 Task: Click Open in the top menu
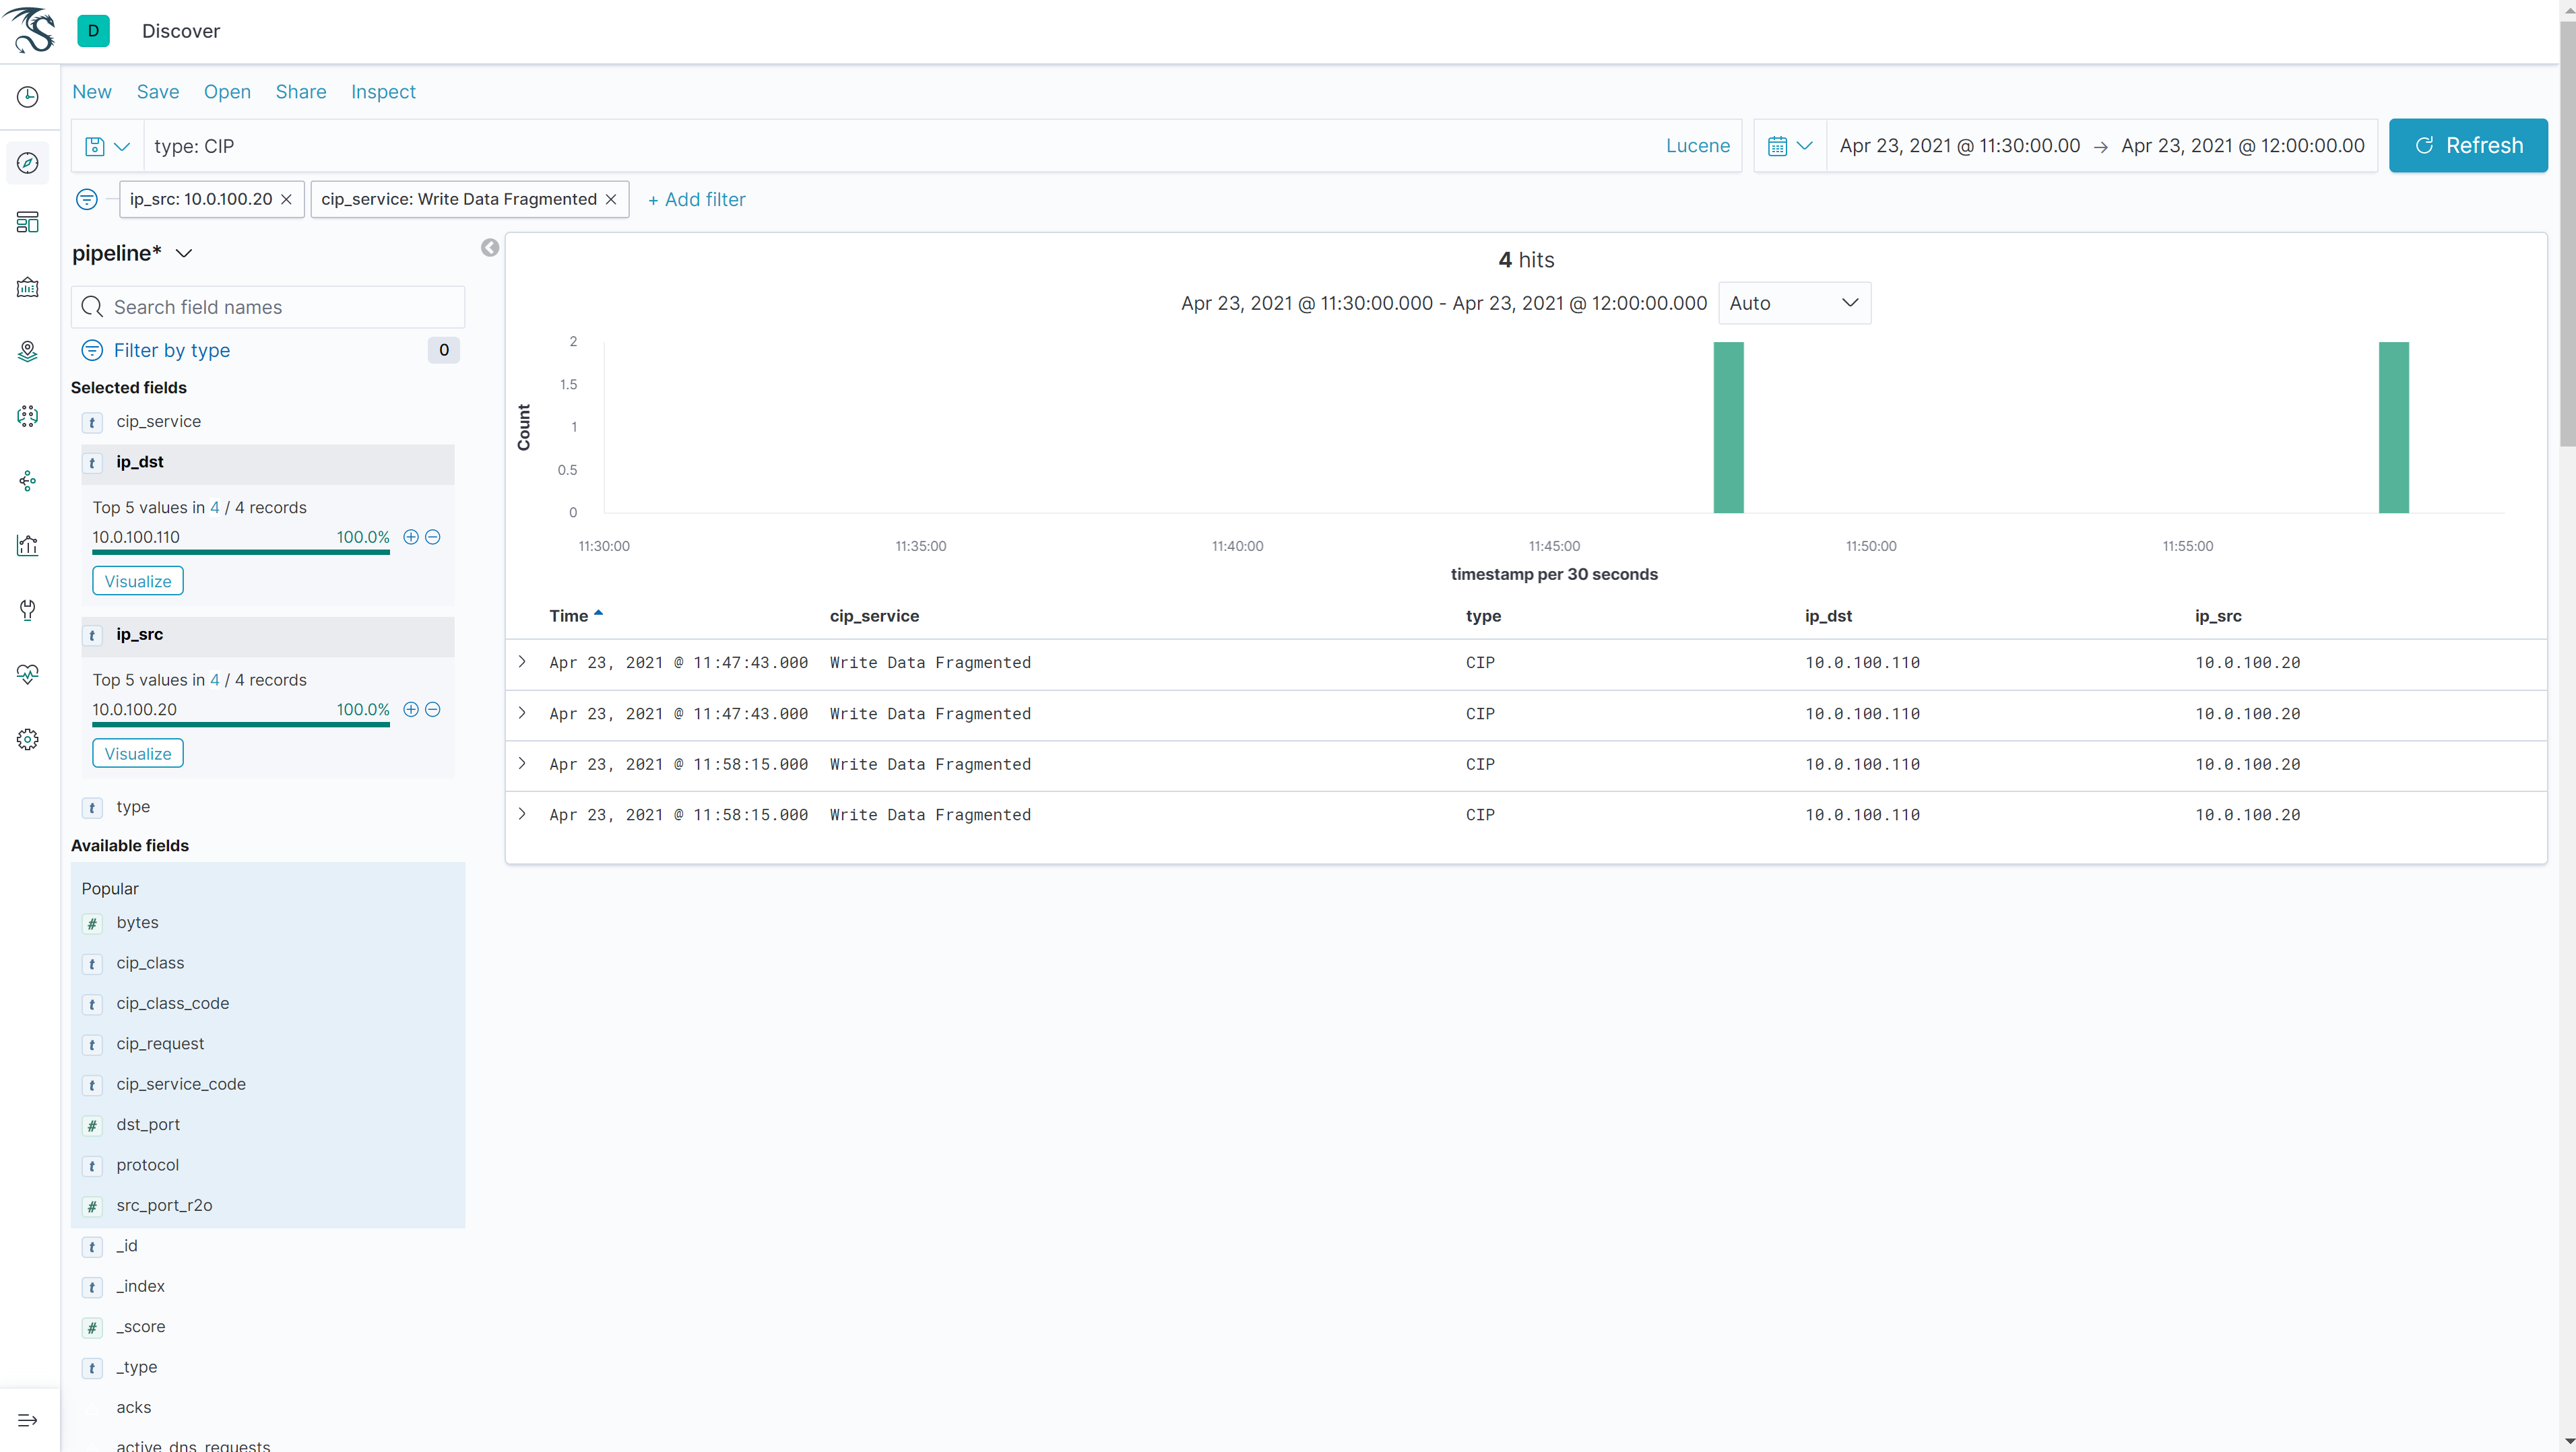click(227, 92)
